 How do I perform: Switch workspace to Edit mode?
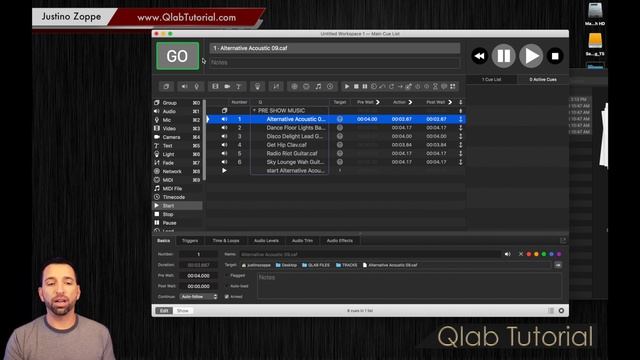(x=164, y=311)
